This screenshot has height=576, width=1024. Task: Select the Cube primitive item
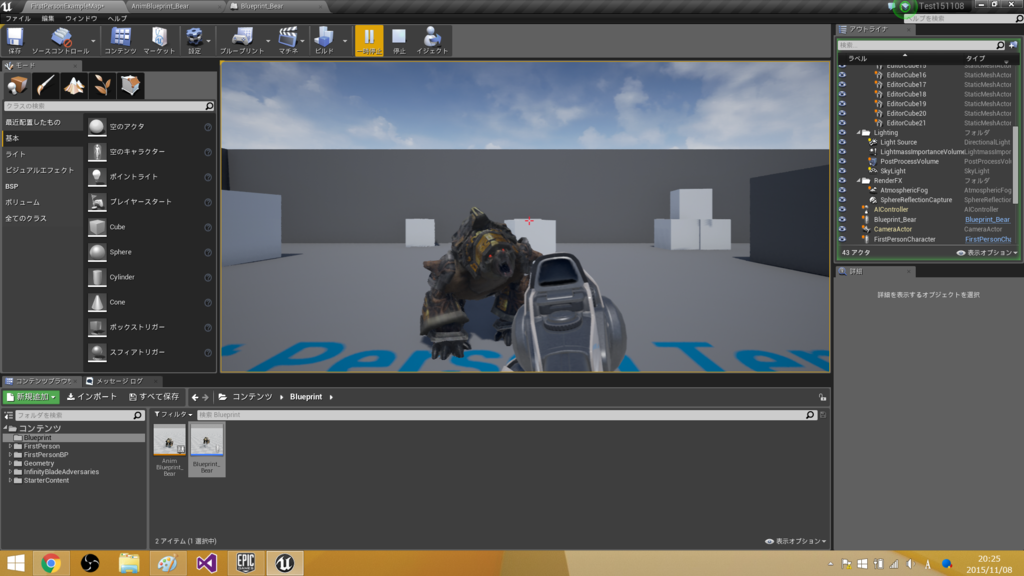[150, 227]
